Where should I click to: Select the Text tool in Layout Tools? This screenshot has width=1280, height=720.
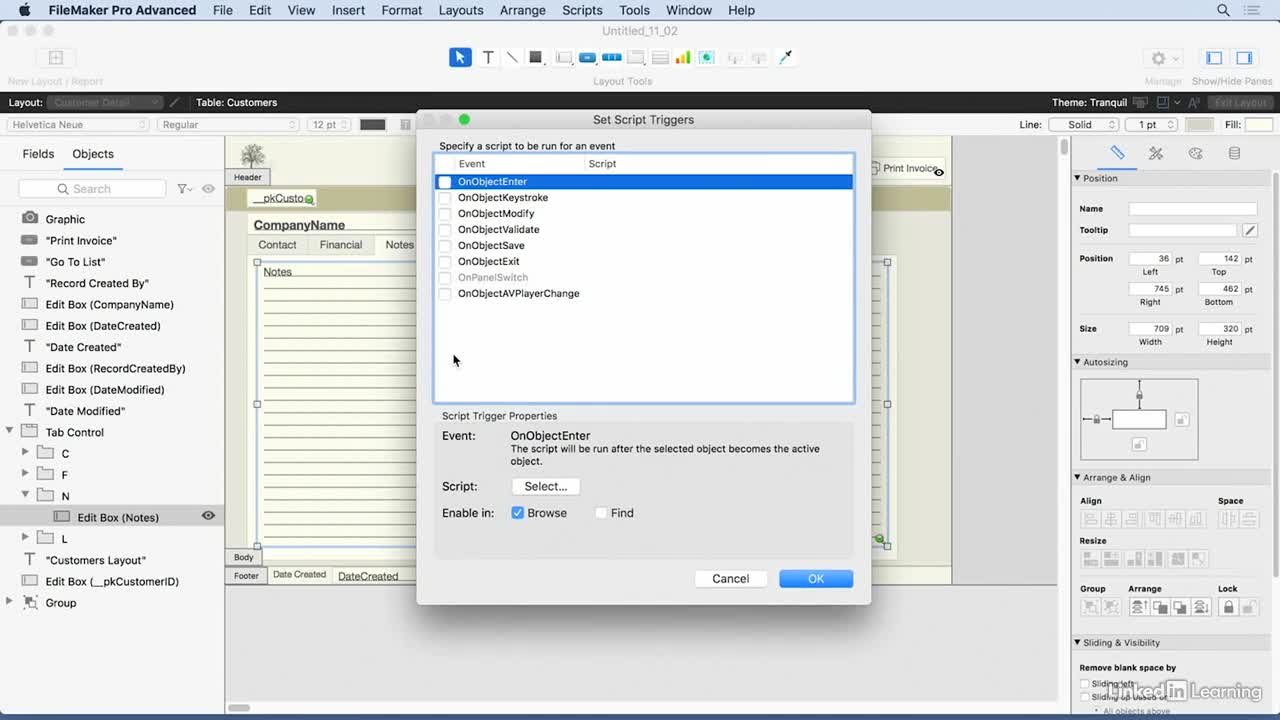click(x=488, y=58)
